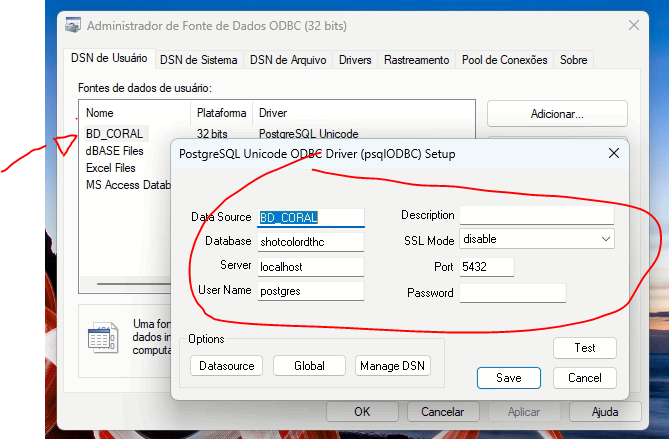Click the Database field shotcolordthc

[x=311, y=242]
